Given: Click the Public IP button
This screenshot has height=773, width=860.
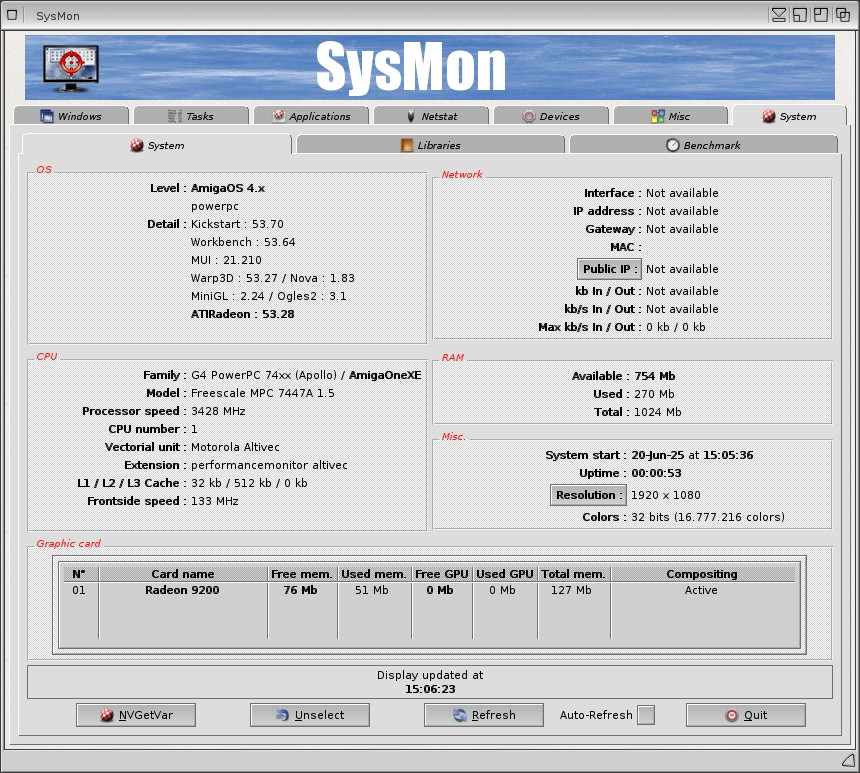Looking at the screenshot, I should point(609,269).
